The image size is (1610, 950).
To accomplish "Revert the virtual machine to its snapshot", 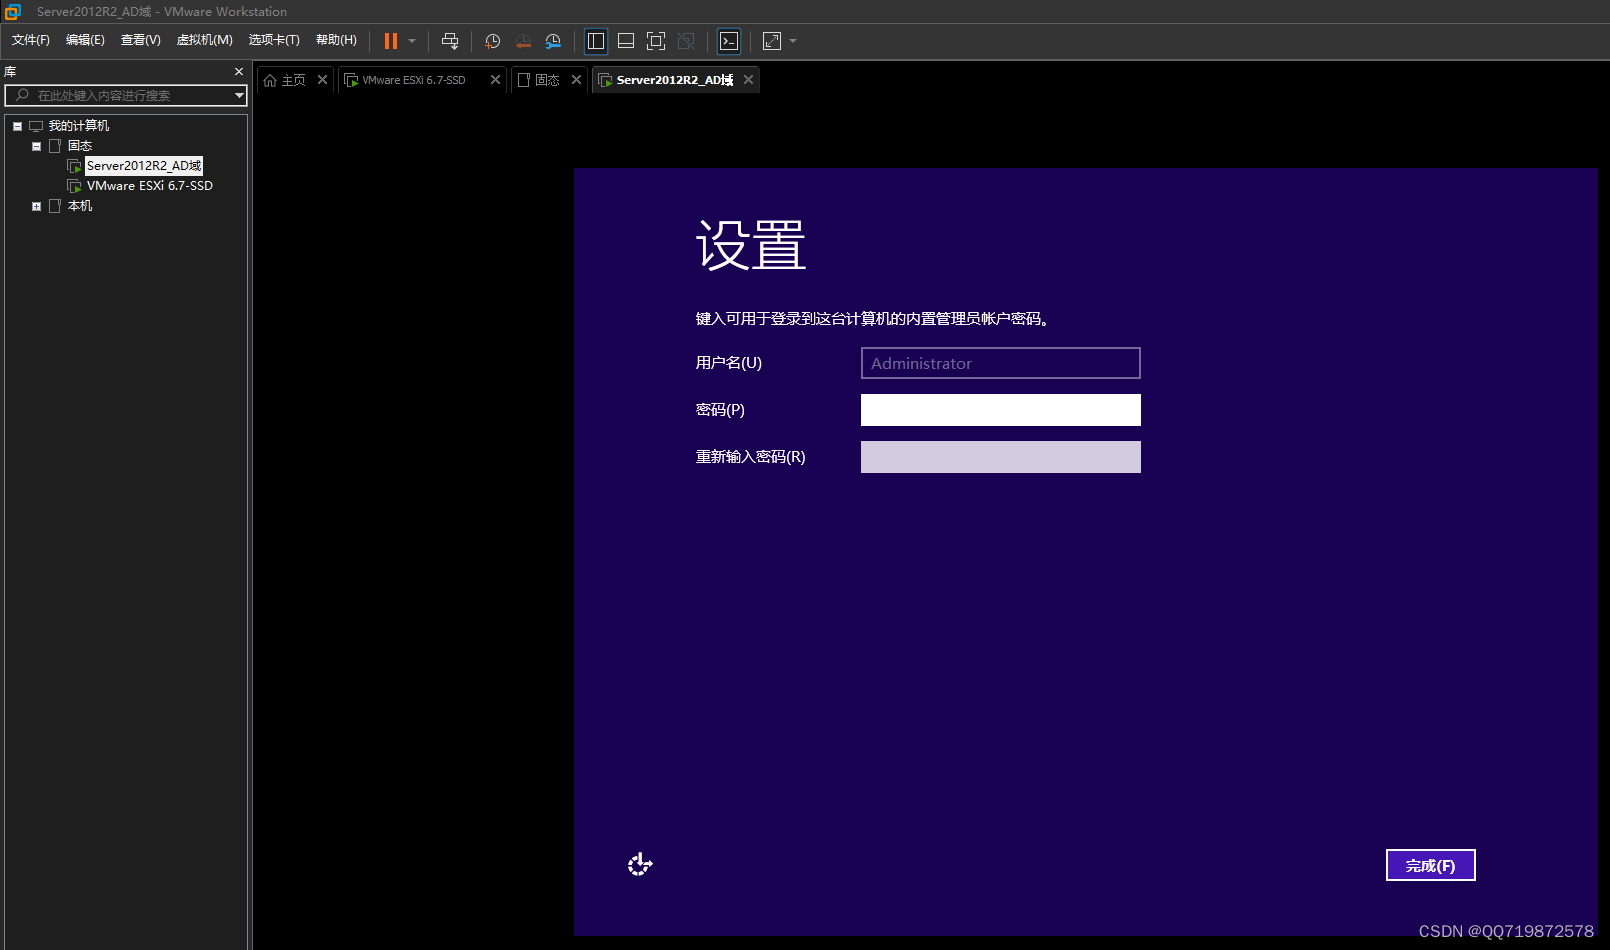I will [523, 41].
